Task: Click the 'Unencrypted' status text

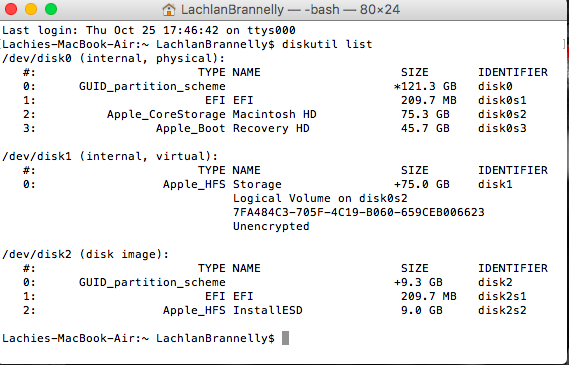Action: [271, 227]
